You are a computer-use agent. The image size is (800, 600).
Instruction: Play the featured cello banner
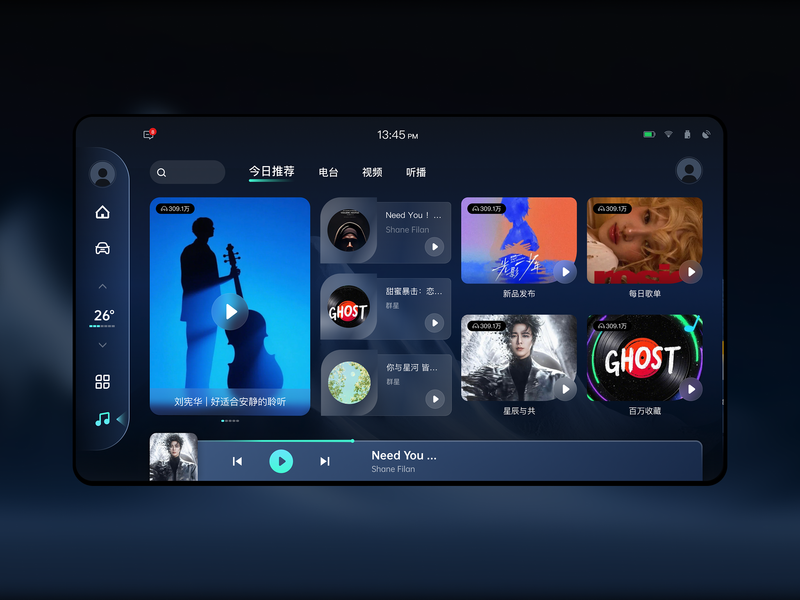pyautogui.click(x=230, y=311)
